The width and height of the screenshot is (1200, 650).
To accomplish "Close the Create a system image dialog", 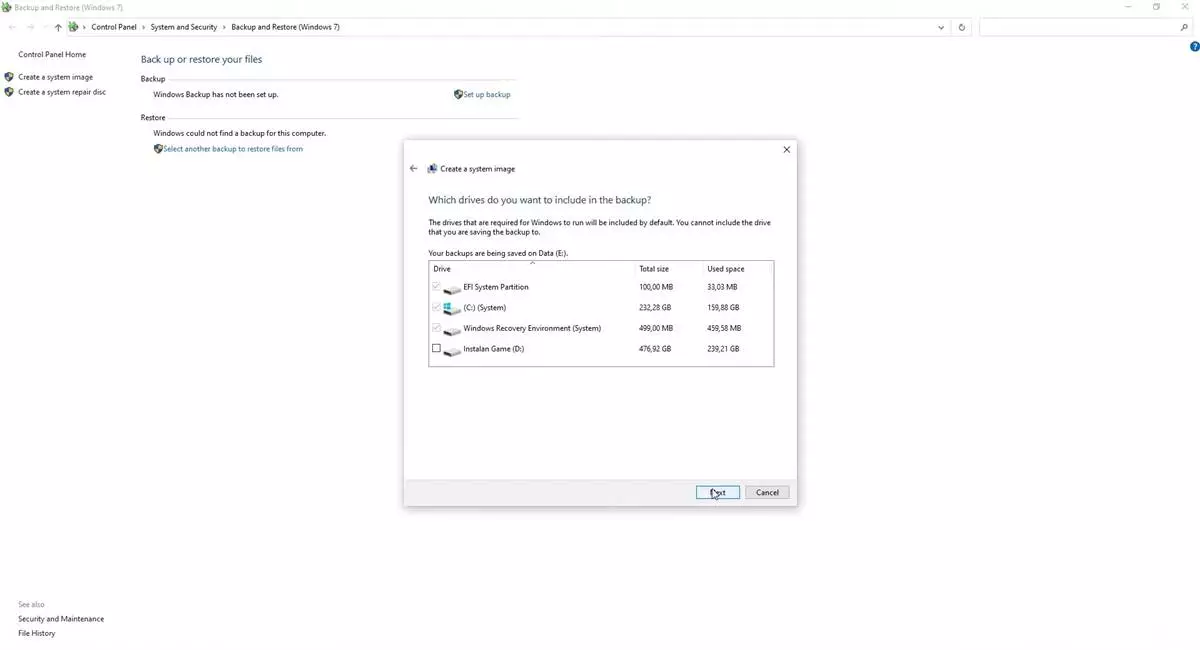I will (x=786, y=150).
